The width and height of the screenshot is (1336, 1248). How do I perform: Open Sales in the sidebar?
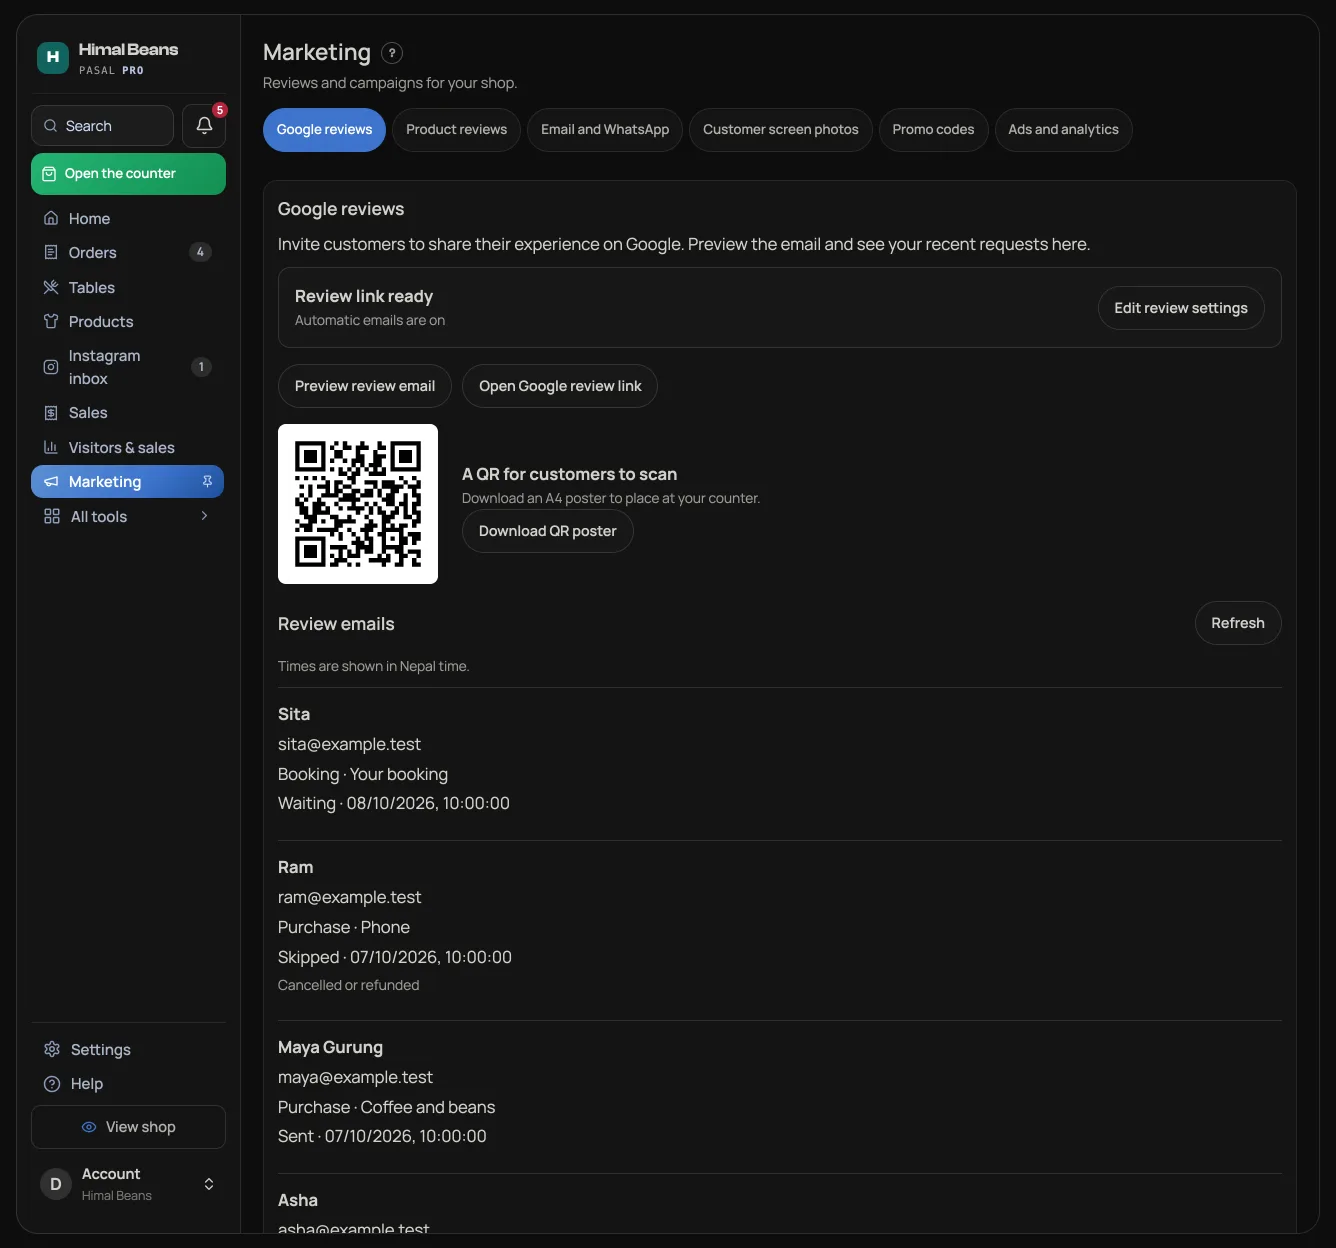pyautogui.click(x=128, y=413)
